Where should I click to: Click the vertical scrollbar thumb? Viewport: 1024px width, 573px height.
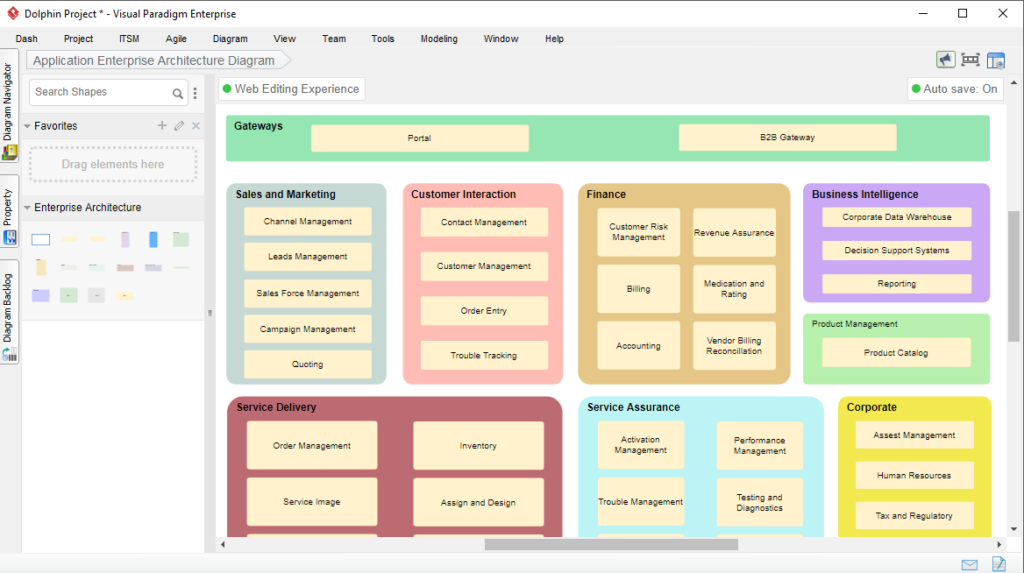click(x=1014, y=276)
